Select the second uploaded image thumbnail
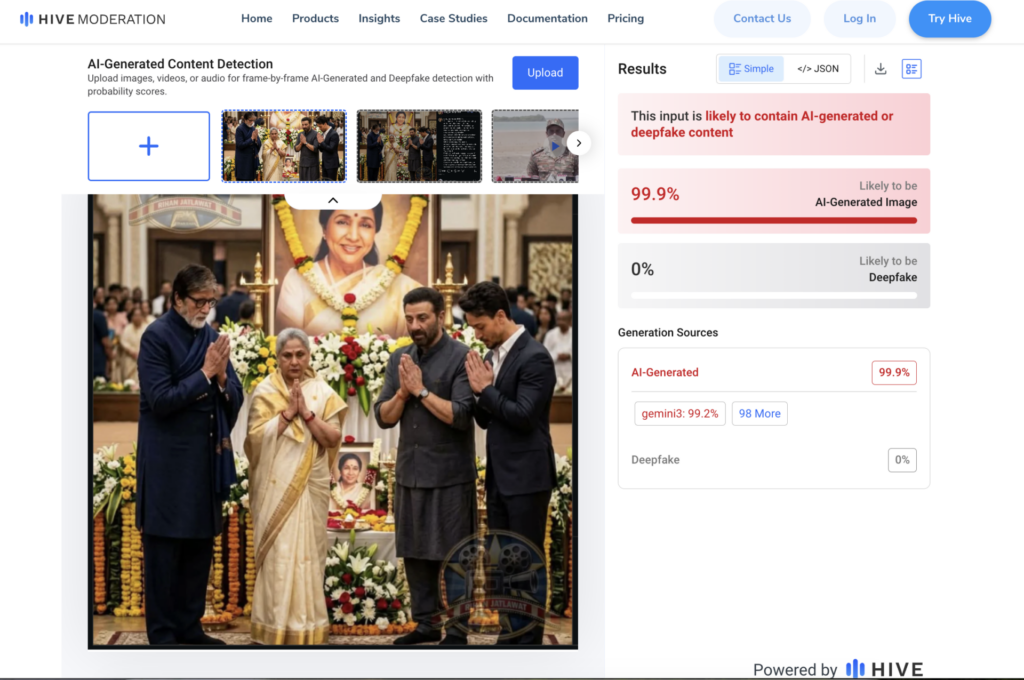 point(419,146)
